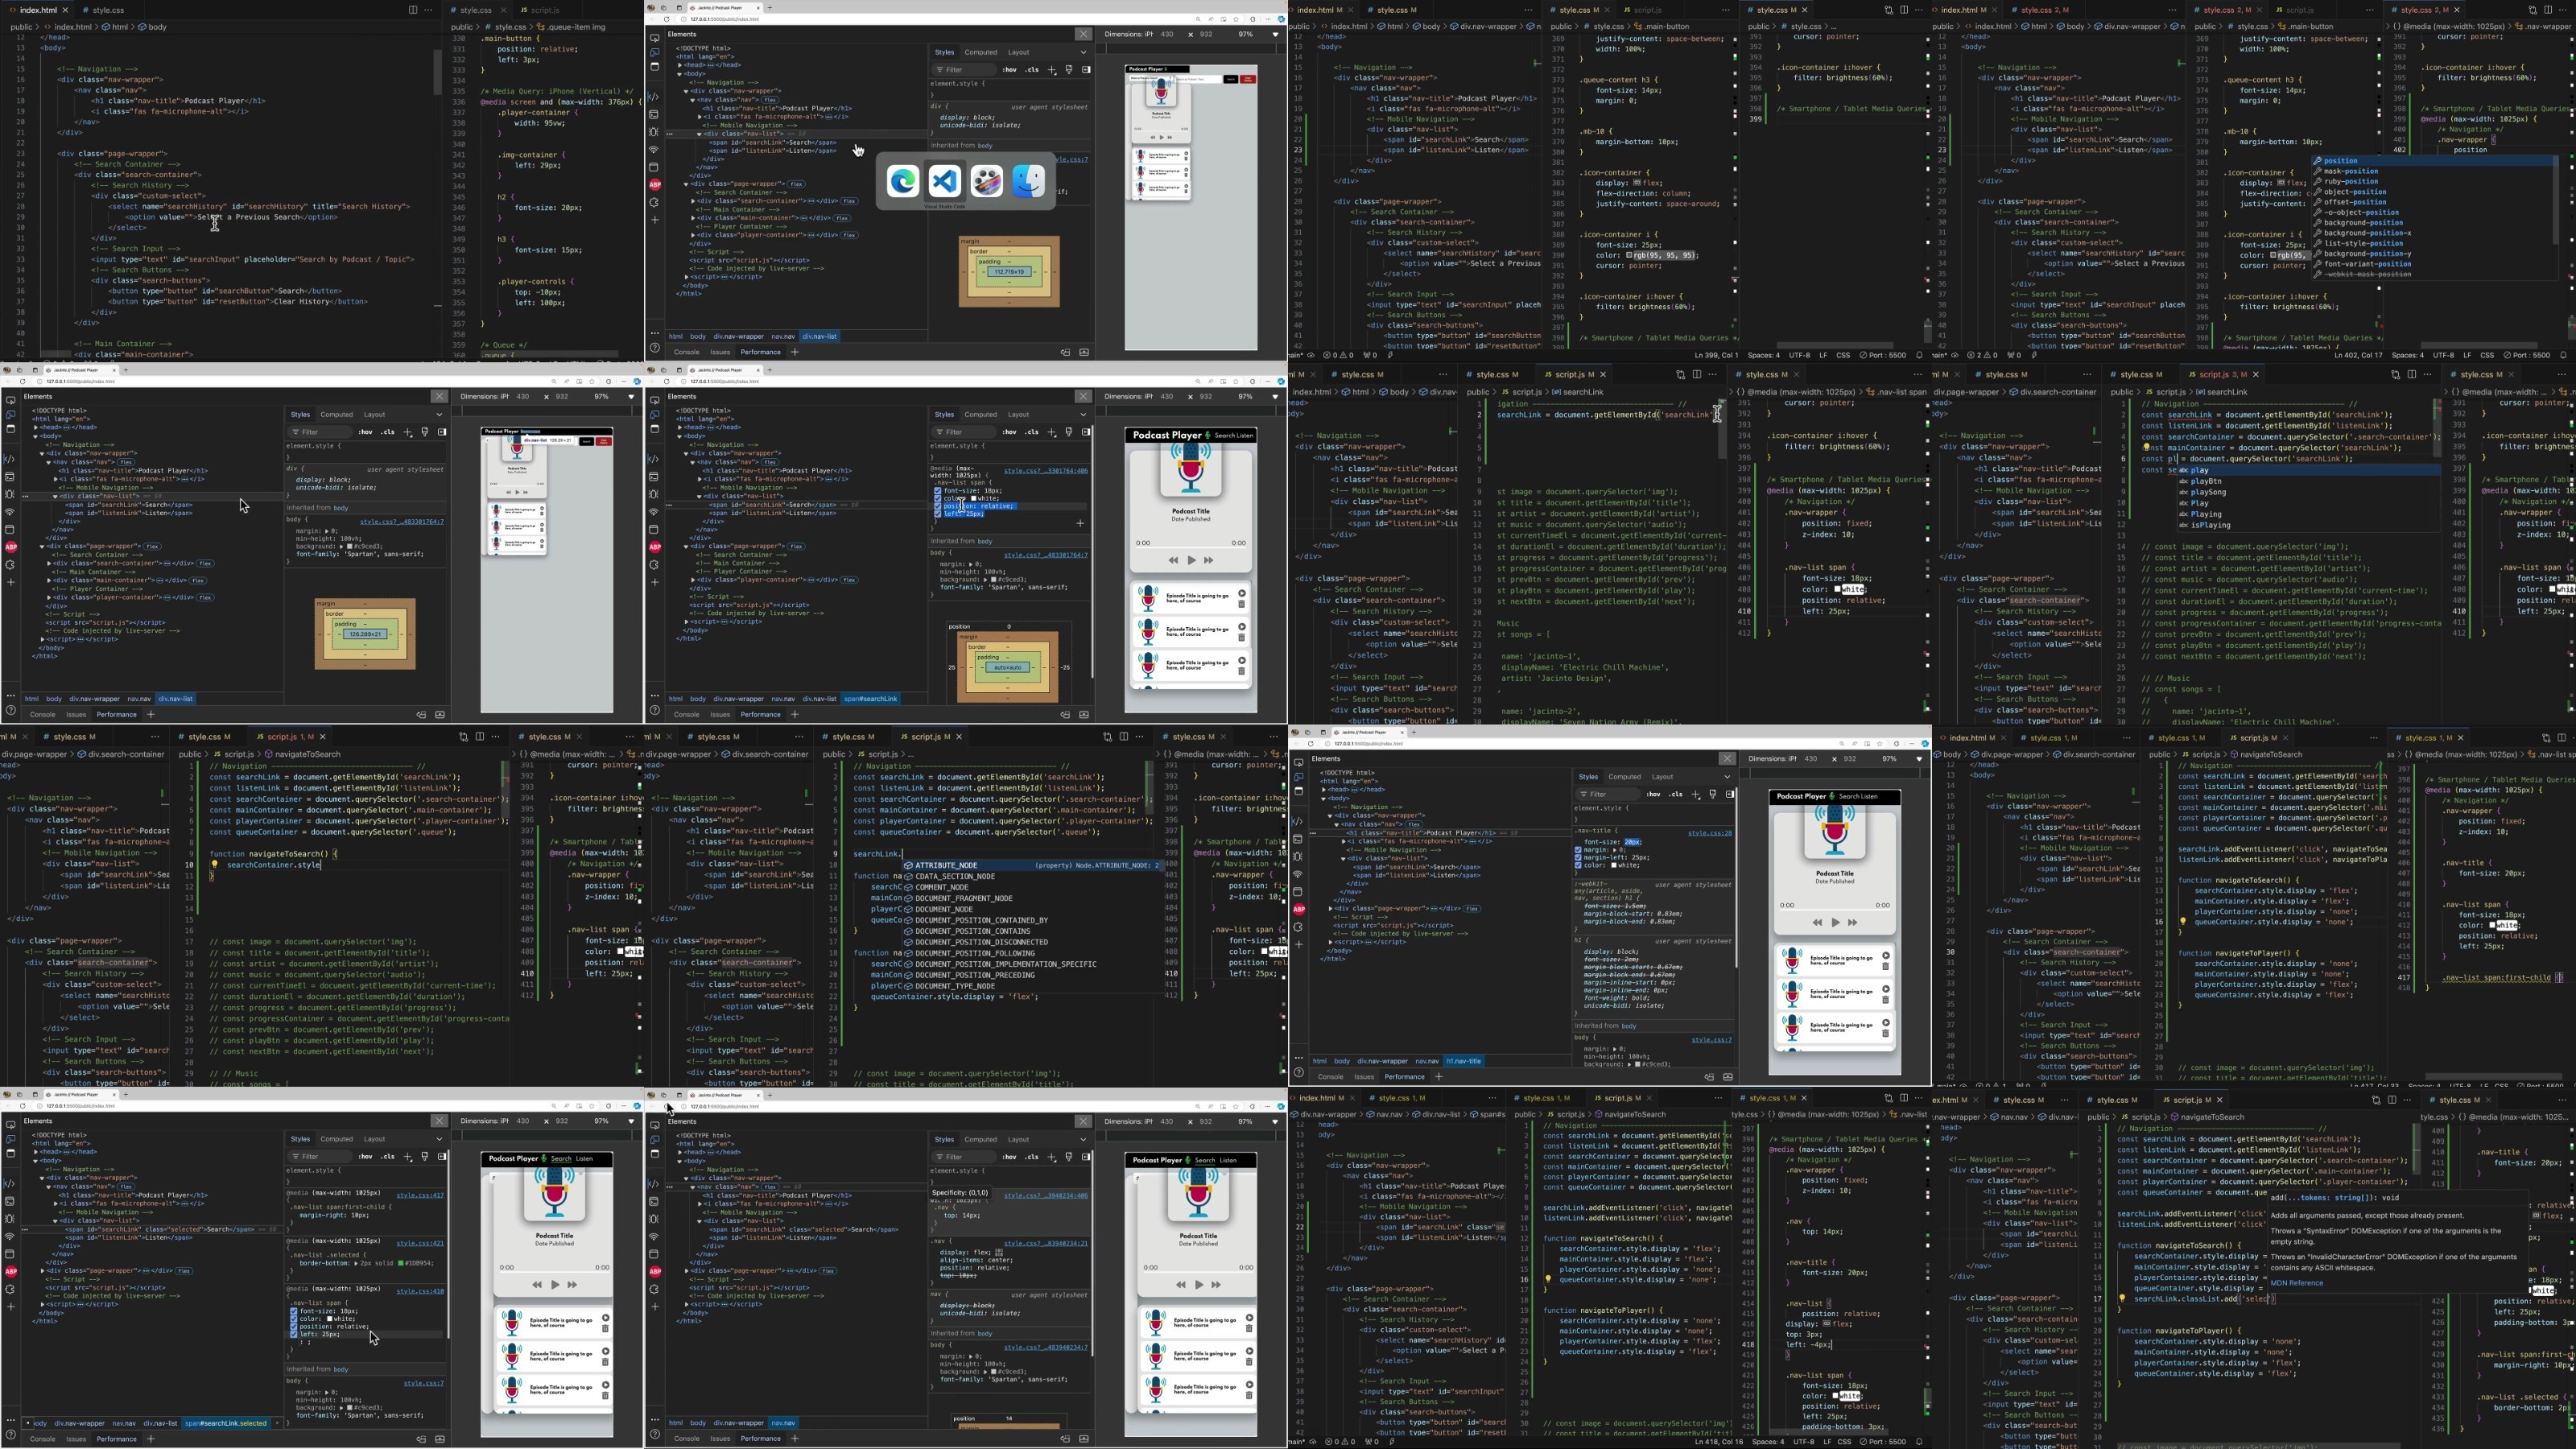Select h1.nav-title in the breadcrumb bar
The width and height of the screenshot is (2576, 1449).
pyautogui.click(x=1464, y=1061)
